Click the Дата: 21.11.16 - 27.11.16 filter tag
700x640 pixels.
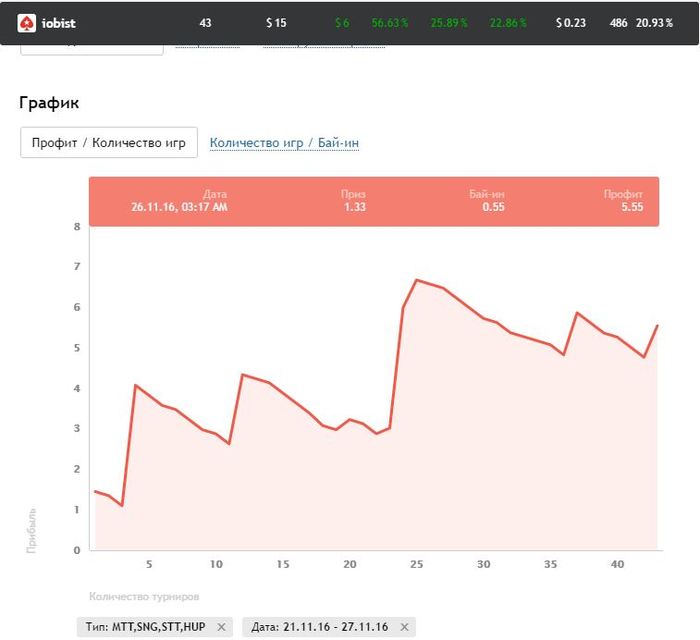(320, 627)
